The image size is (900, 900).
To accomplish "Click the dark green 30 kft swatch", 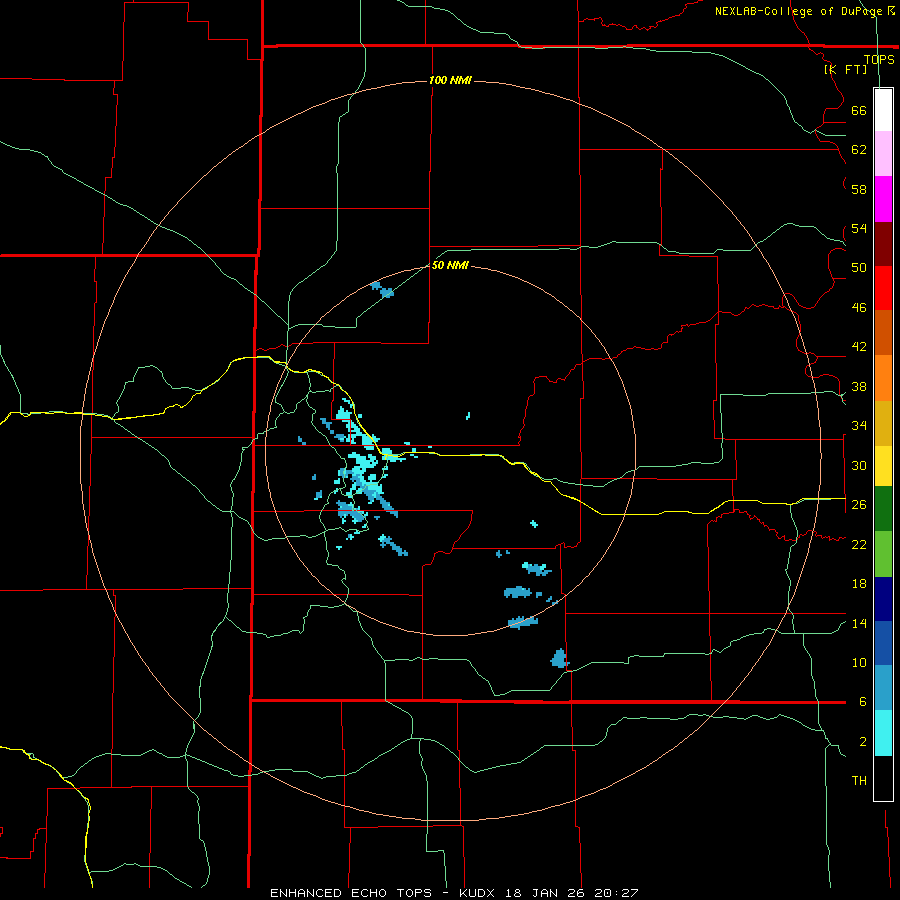I will (x=883, y=509).
